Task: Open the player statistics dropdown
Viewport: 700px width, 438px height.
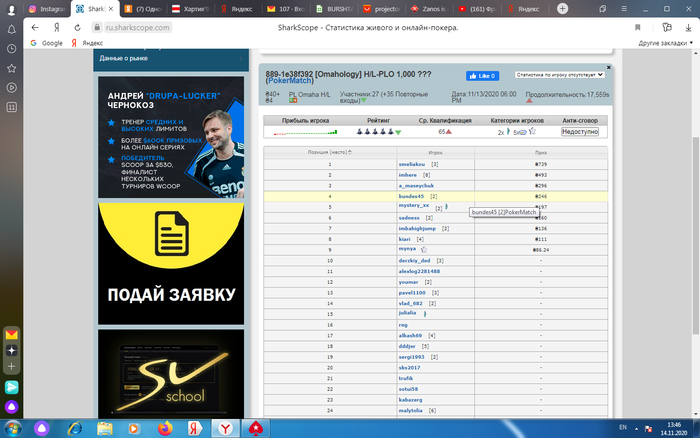Action: pos(559,75)
